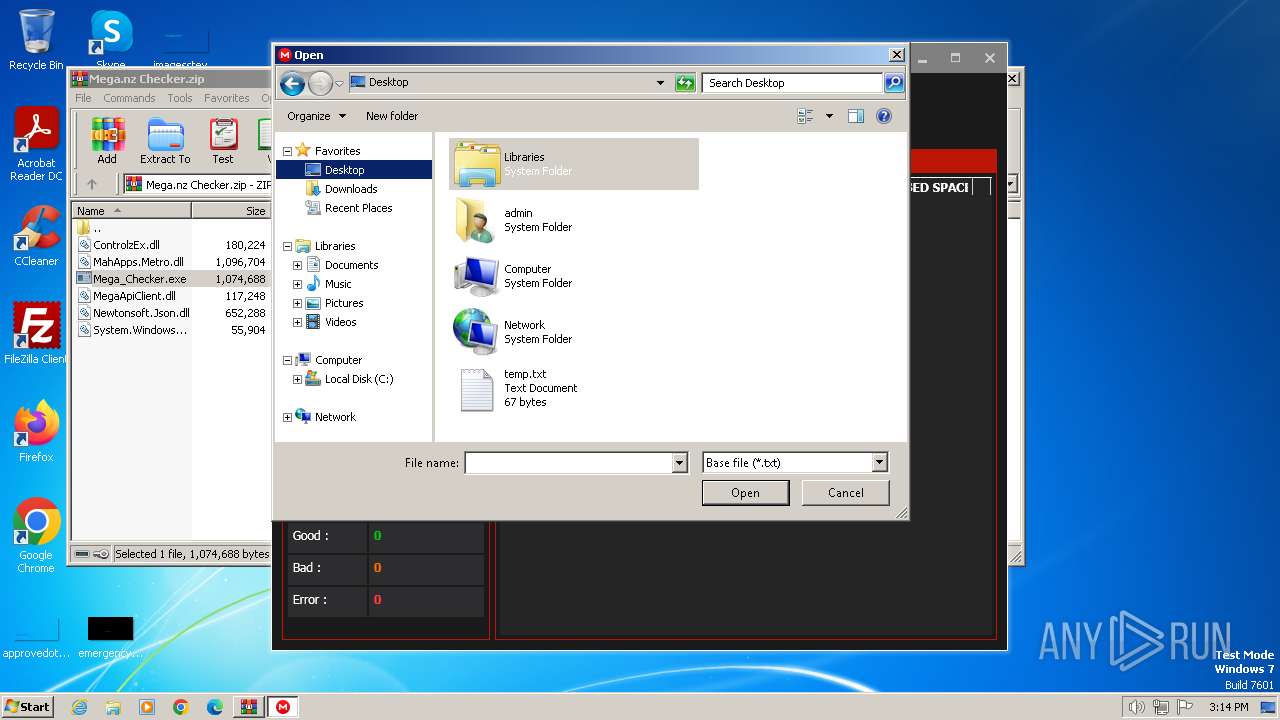Click the volume icon in system tray
1280x720 pixels.
click(1137, 707)
